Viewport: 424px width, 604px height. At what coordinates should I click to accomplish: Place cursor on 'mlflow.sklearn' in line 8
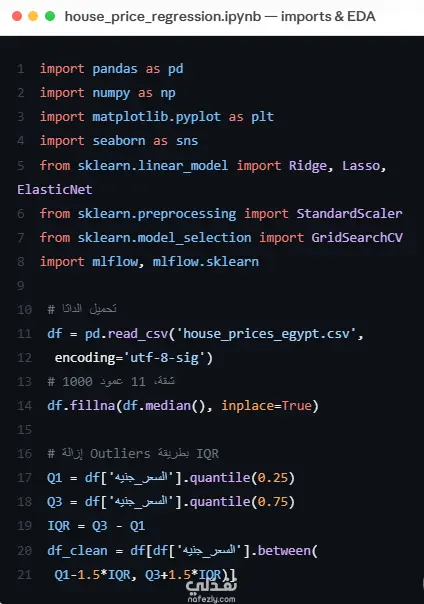[206, 262]
